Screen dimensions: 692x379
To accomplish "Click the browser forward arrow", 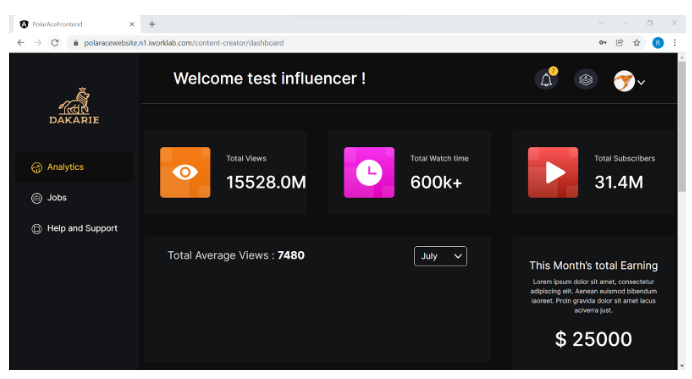I will click(38, 43).
